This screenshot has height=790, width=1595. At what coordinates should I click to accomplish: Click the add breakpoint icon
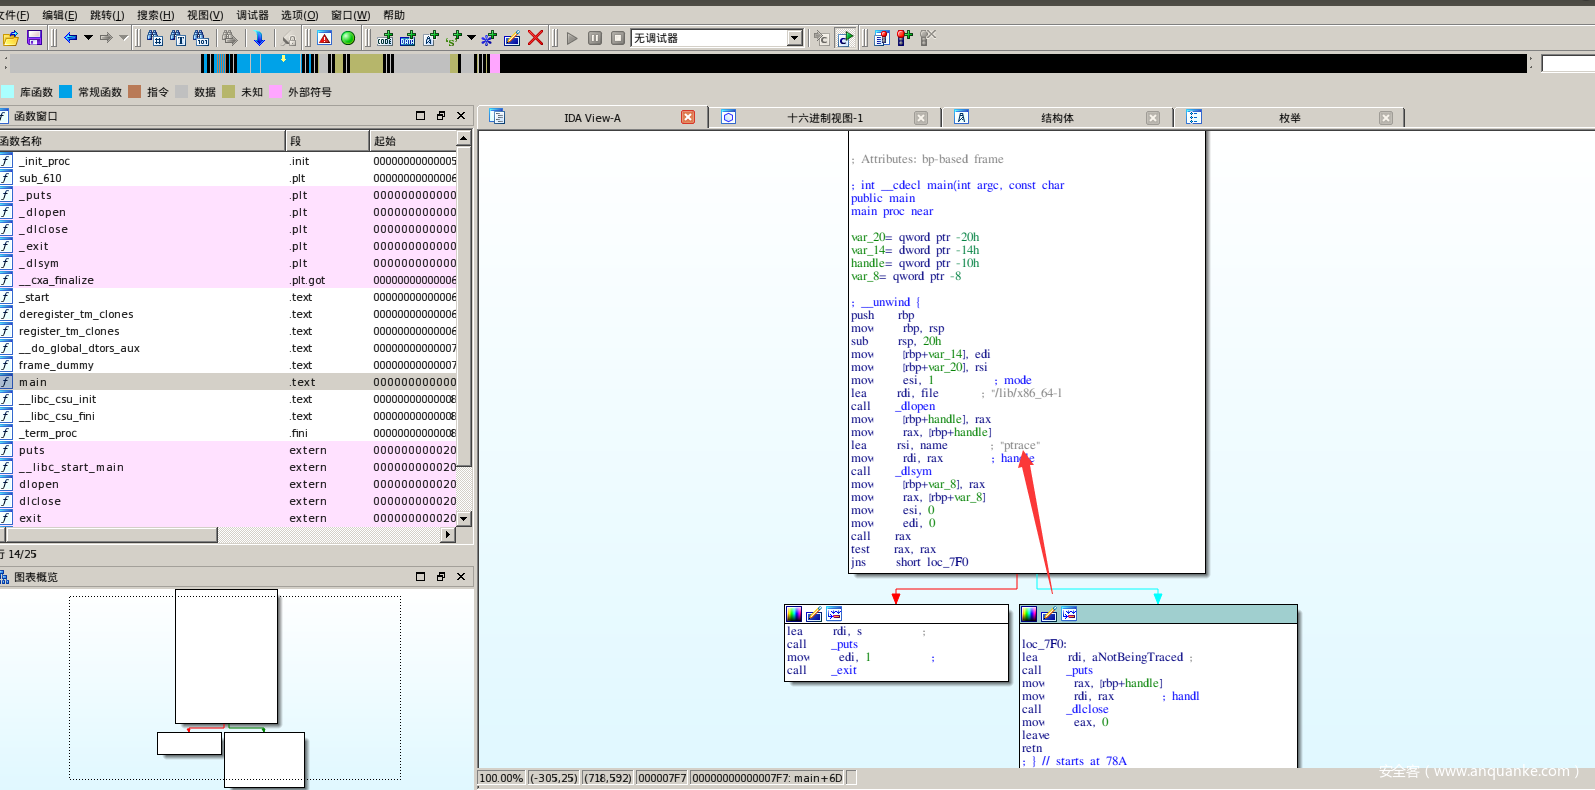(904, 38)
